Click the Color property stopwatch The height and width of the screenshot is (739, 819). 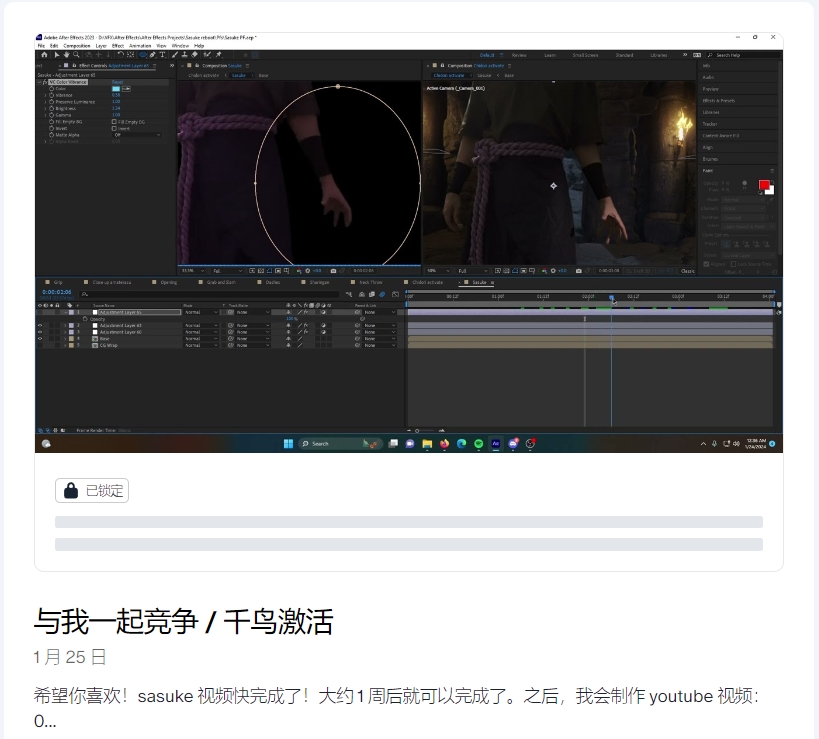(52, 89)
